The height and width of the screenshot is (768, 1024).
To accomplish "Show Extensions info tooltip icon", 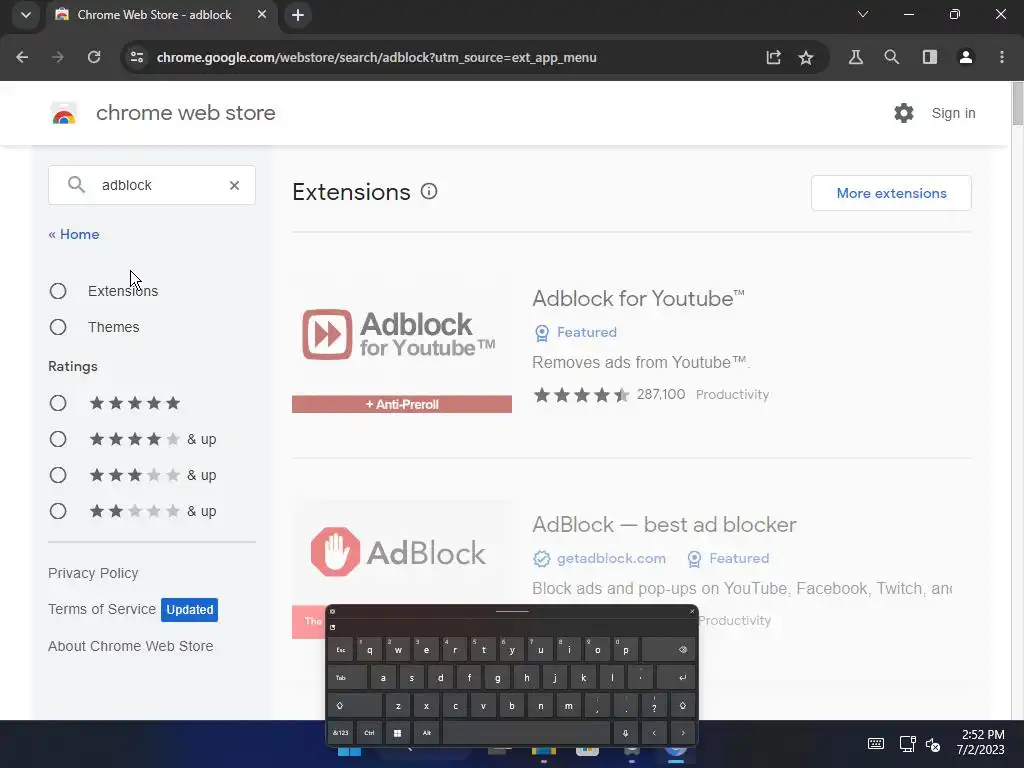I will click(429, 191).
